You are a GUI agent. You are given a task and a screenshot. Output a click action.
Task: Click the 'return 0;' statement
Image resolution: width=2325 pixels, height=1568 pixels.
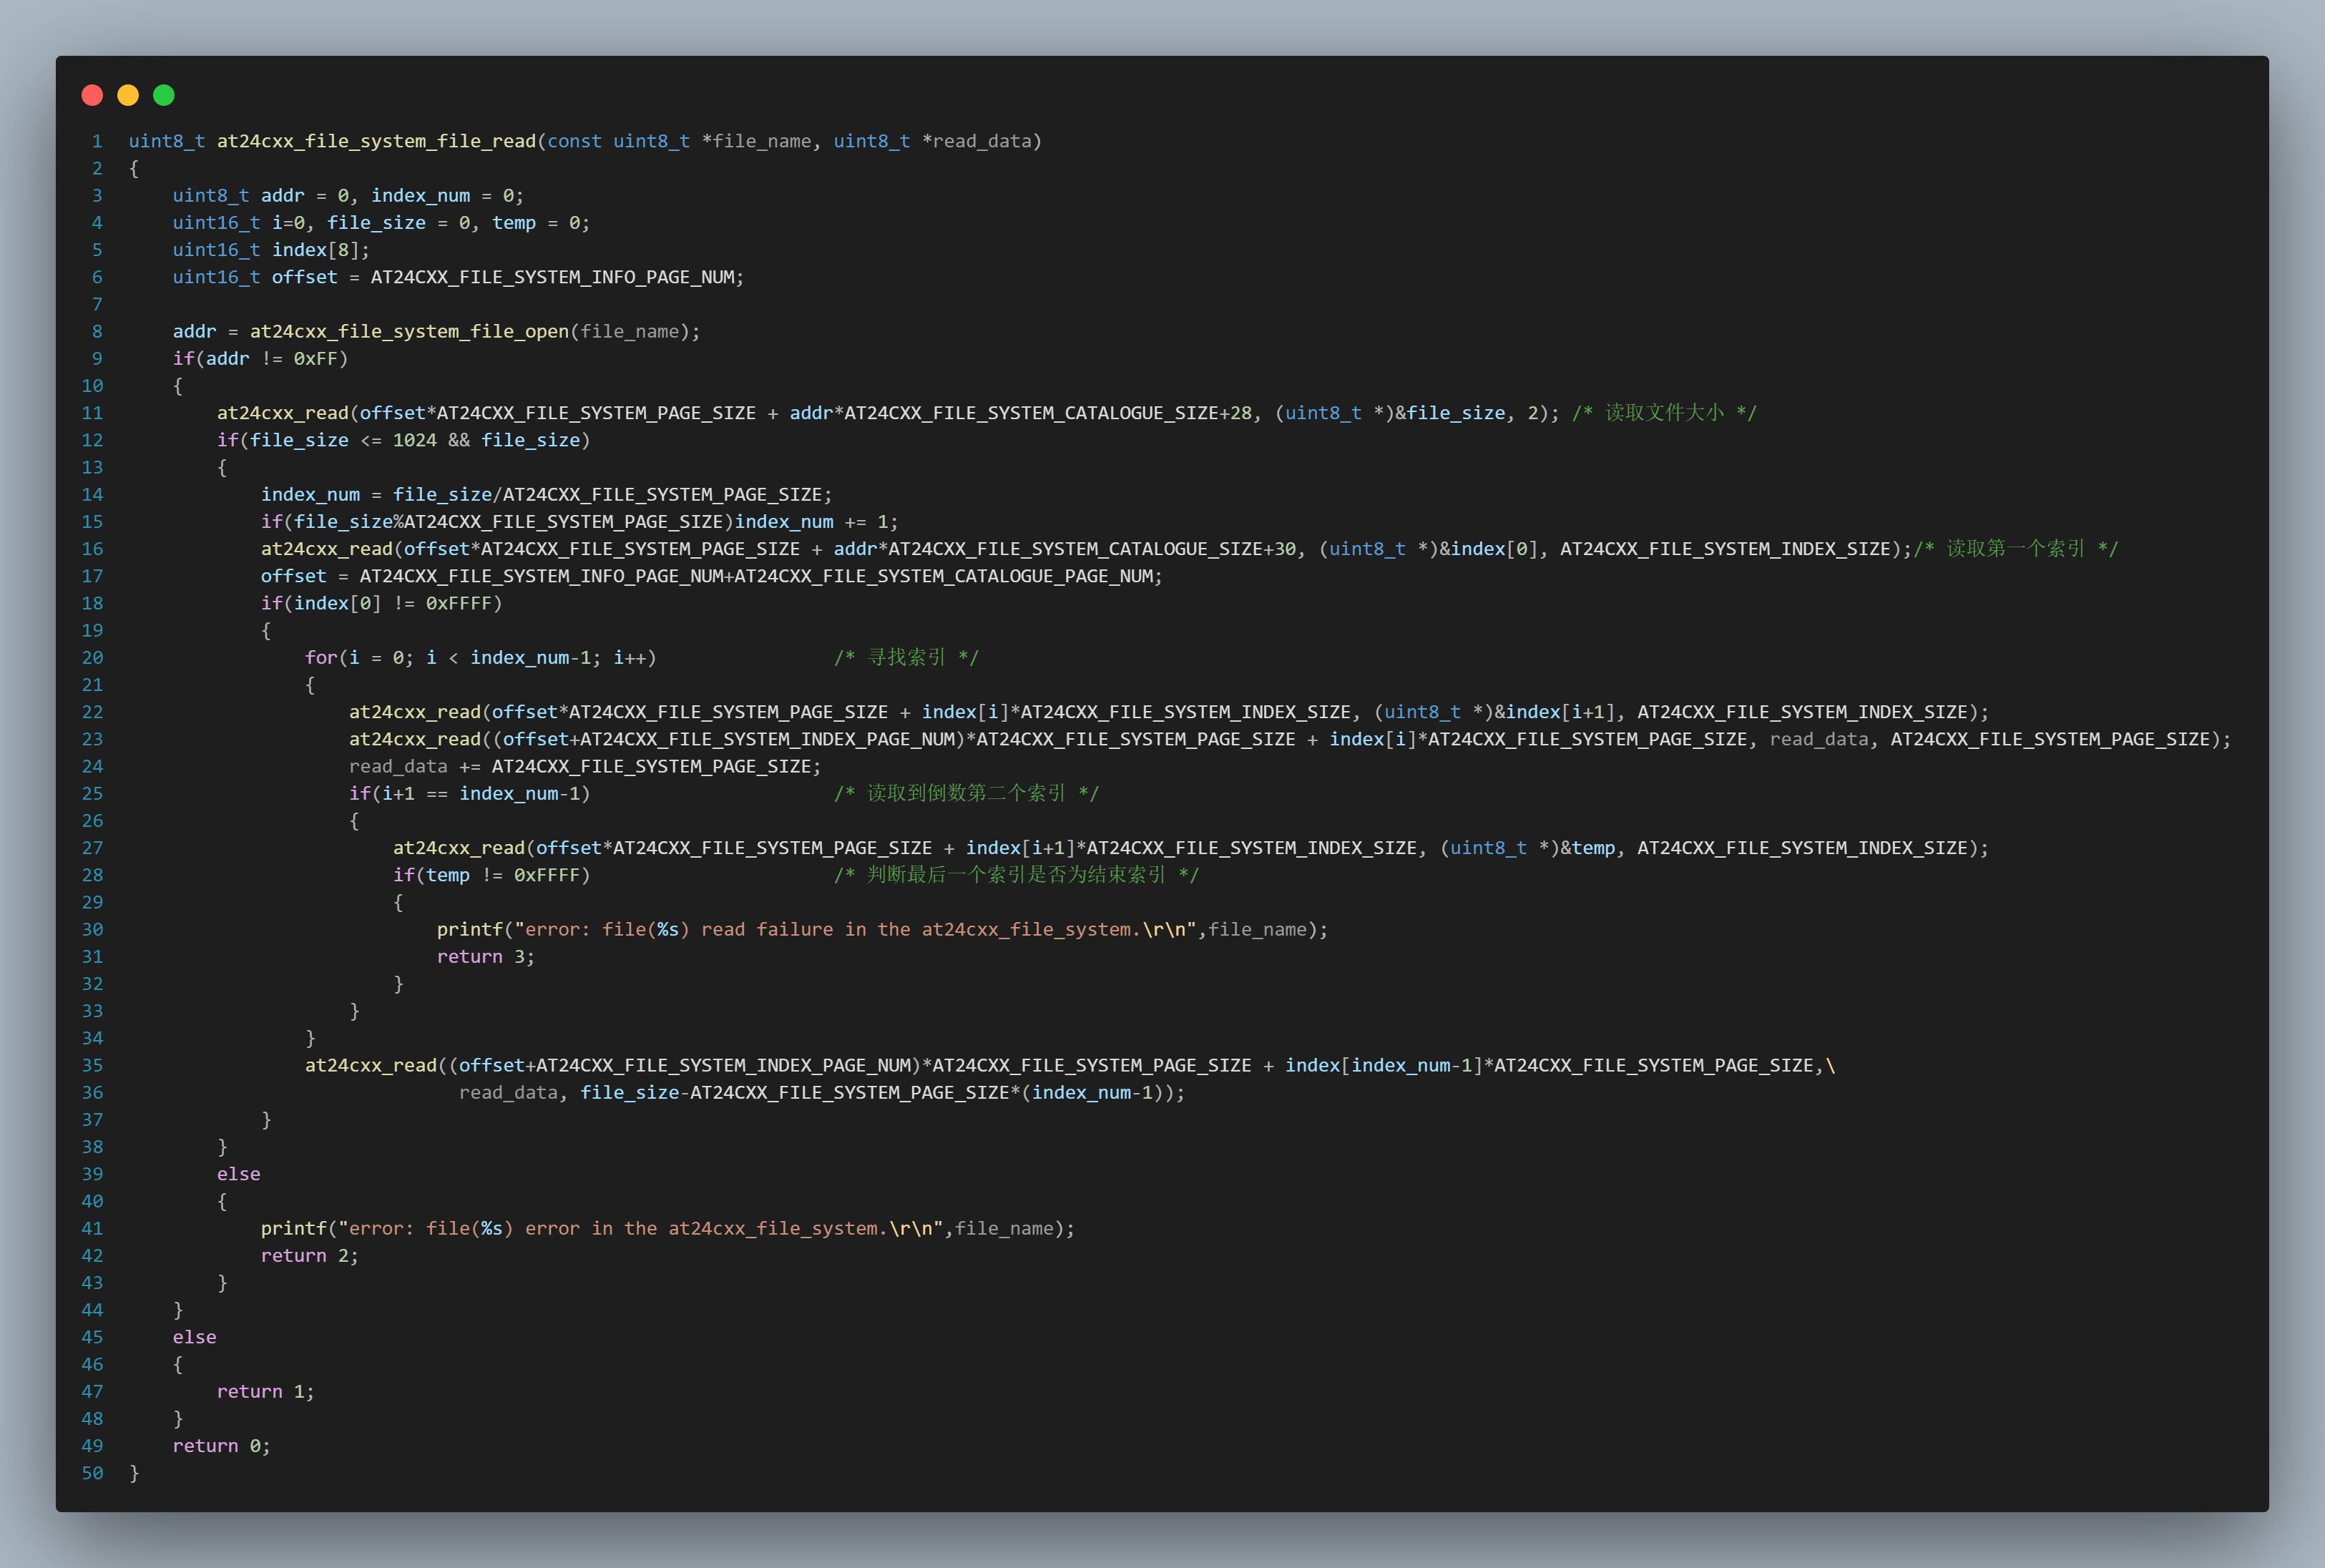coord(221,1446)
